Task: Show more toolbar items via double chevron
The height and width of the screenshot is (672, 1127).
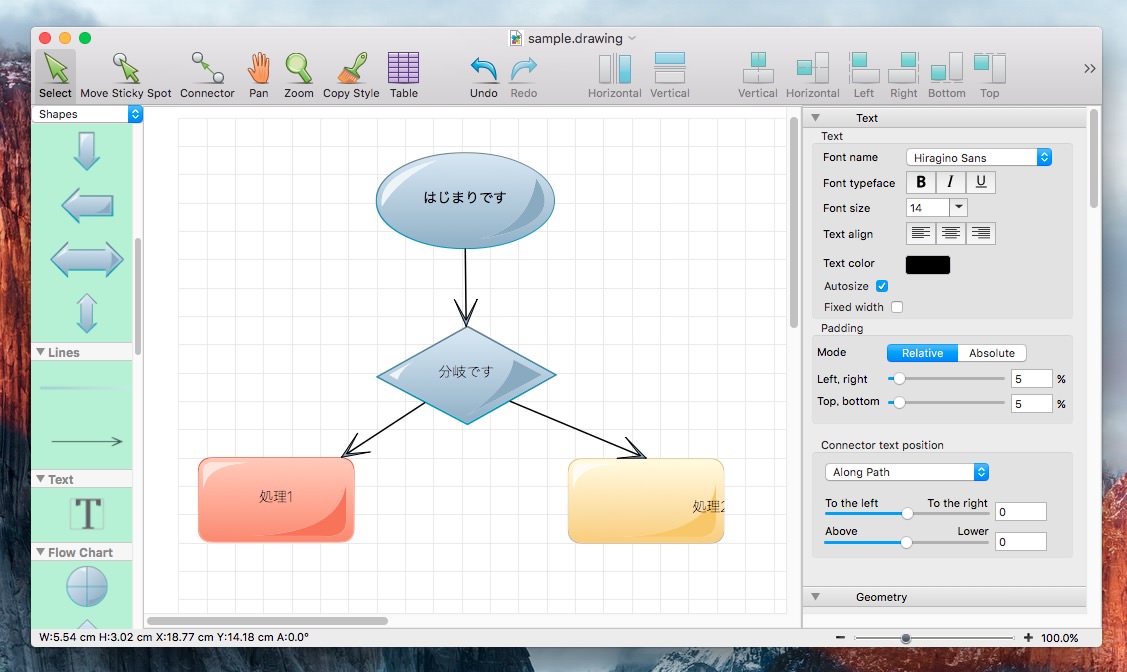Action: tap(1089, 68)
